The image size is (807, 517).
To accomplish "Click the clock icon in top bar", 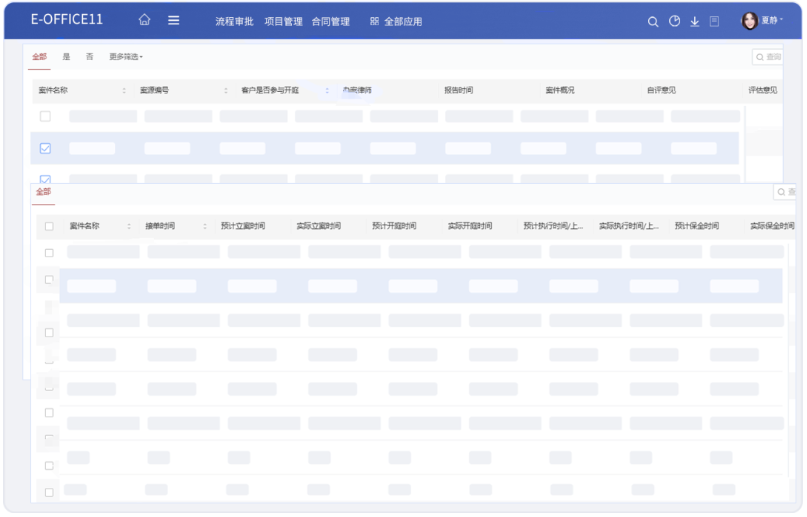I will (674, 21).
